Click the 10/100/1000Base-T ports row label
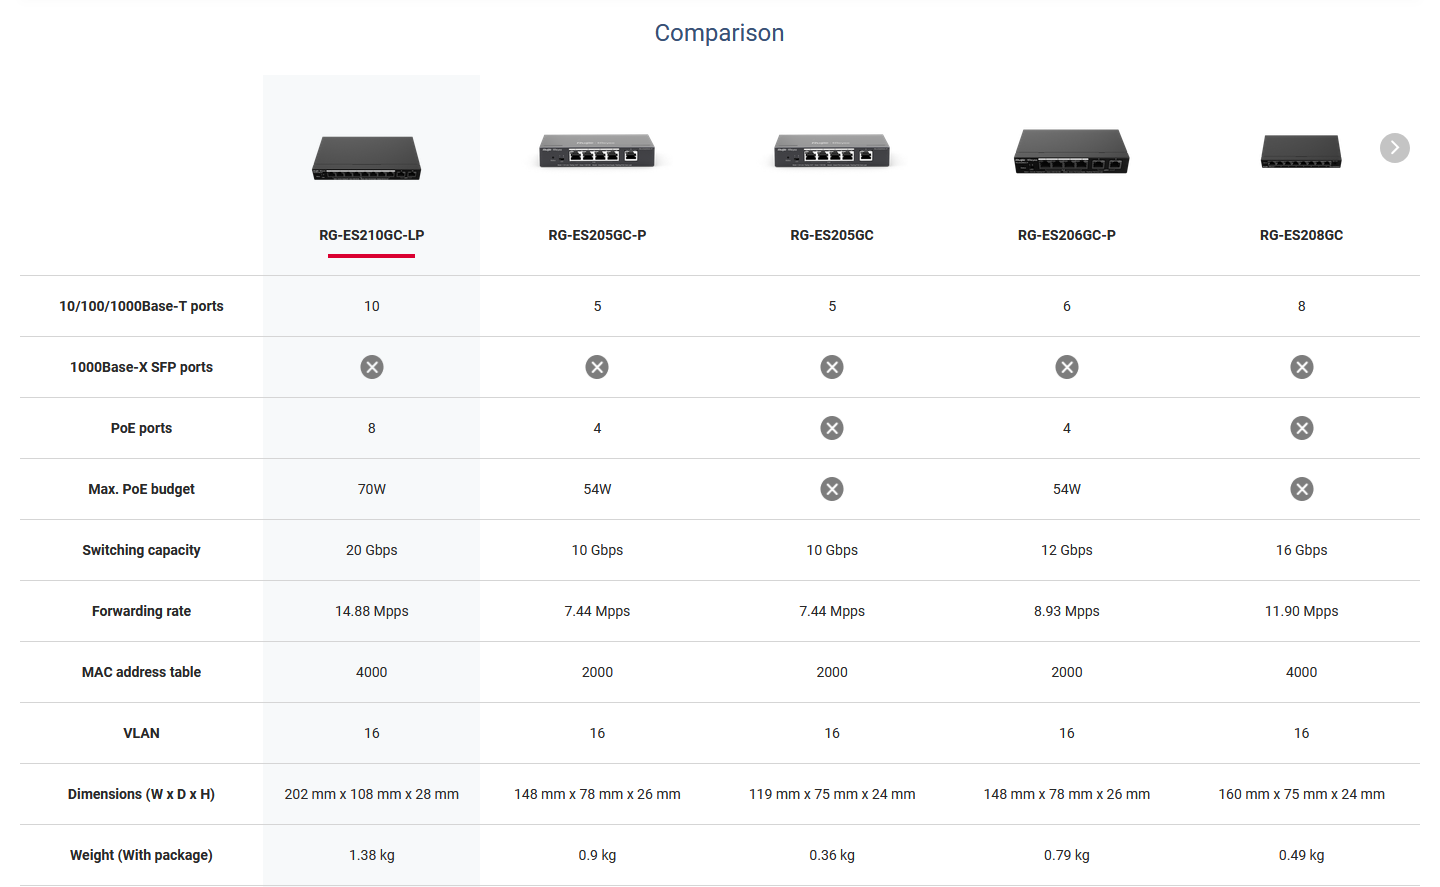Viewport: 1440px width, 887px height. pos(141,306)
